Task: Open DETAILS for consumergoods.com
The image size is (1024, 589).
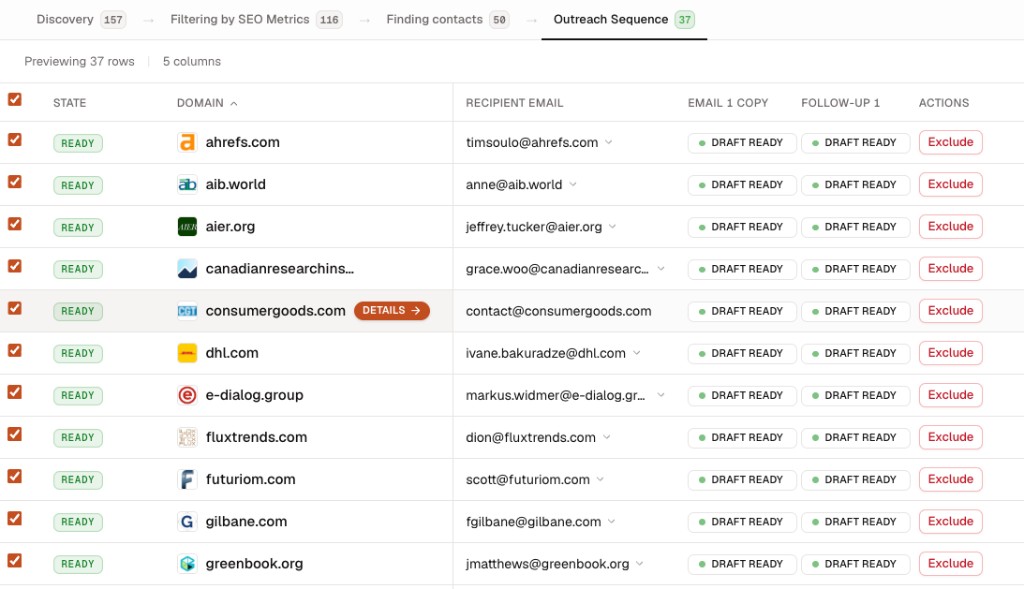Action: 392,311
